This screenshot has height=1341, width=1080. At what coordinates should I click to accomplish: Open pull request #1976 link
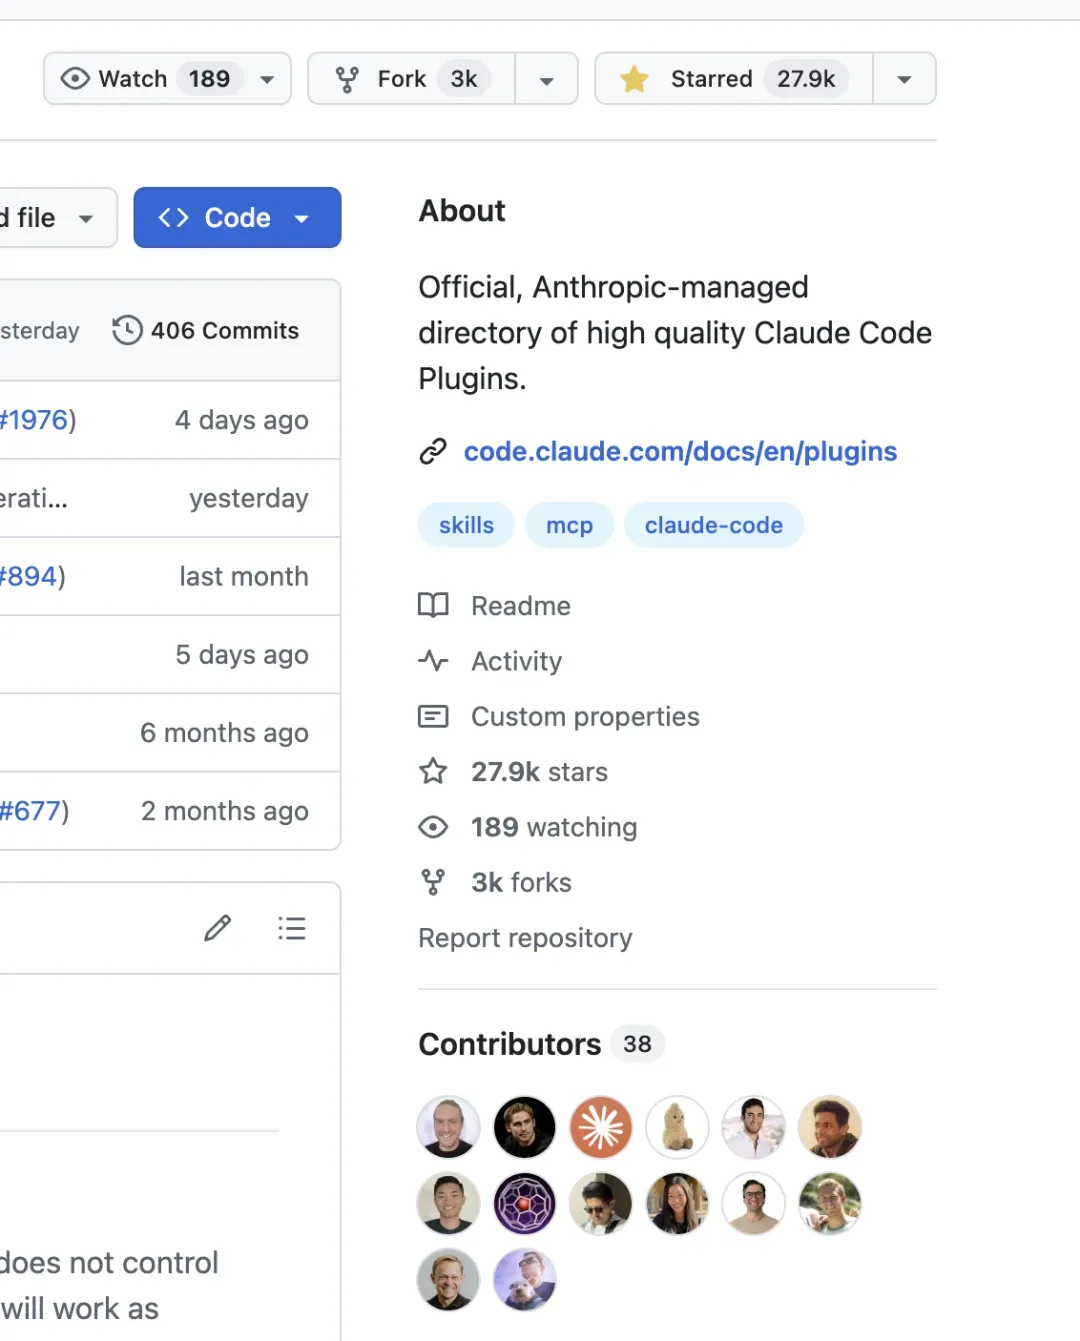point(34,420)
